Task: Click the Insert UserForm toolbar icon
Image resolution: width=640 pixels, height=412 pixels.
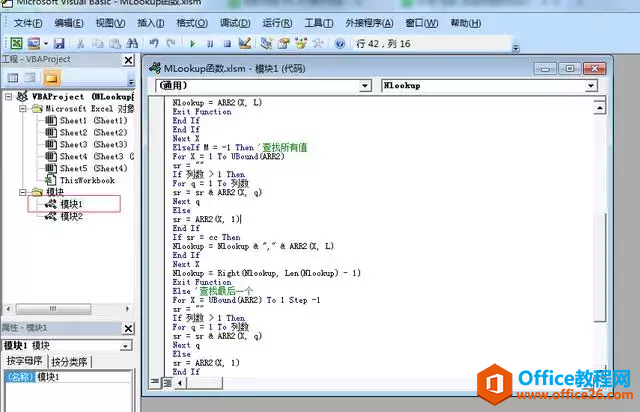Action: [33, 43]
